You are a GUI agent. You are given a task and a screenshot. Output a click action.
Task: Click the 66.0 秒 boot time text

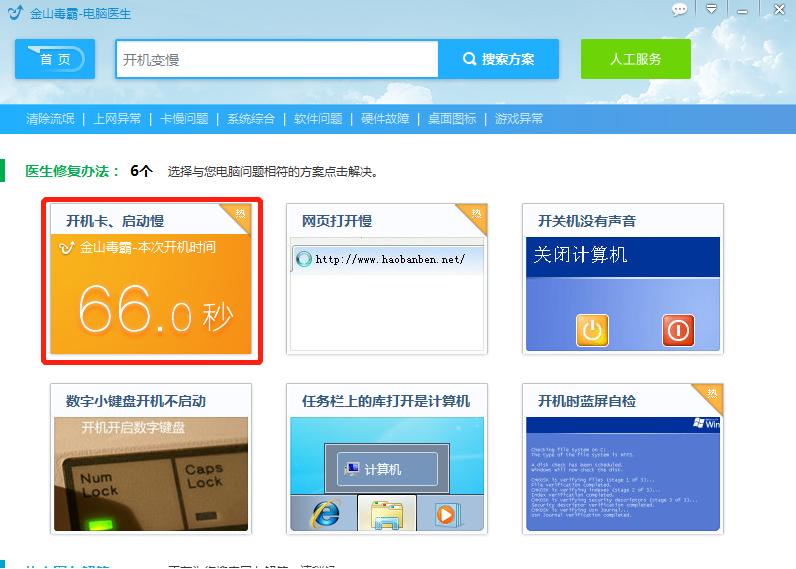click(x=155, y=309)
